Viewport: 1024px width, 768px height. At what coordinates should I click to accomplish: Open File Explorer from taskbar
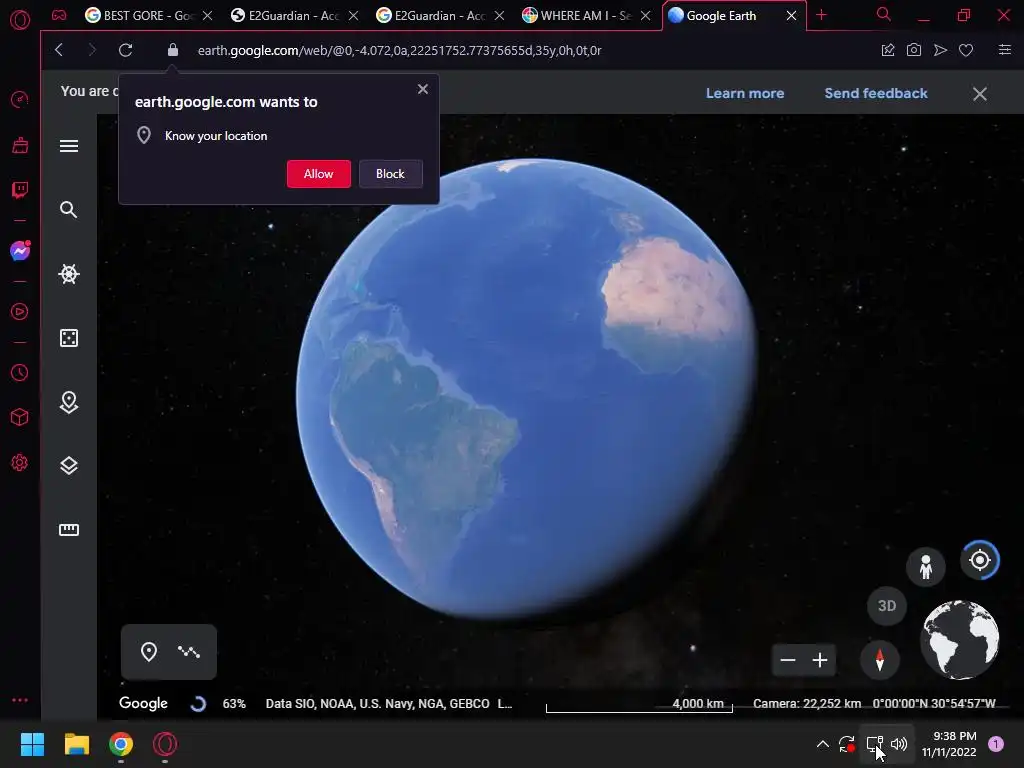click(76, 744)
